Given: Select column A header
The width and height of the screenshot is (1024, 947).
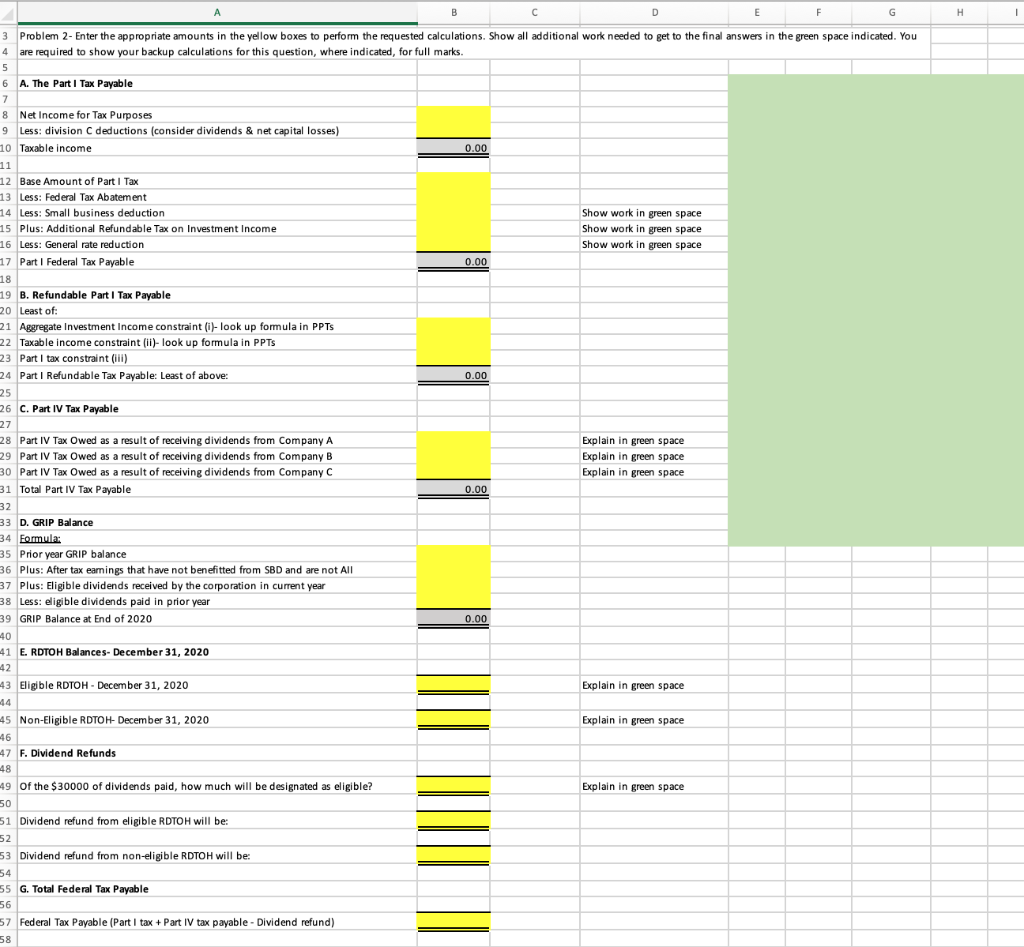Looking at the screenshot, I should [x=217, y=11].
